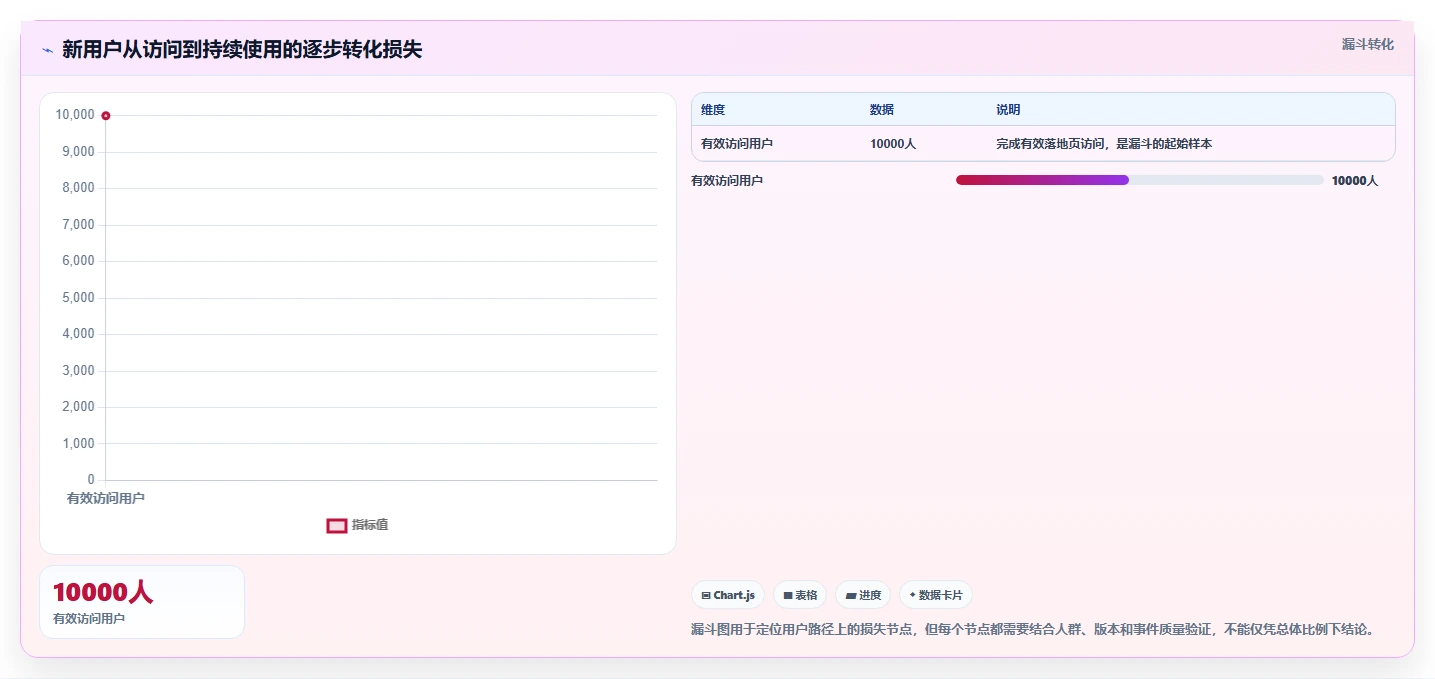
Task: Click the 10,000 y-axis label
Action: click(75, 115)
